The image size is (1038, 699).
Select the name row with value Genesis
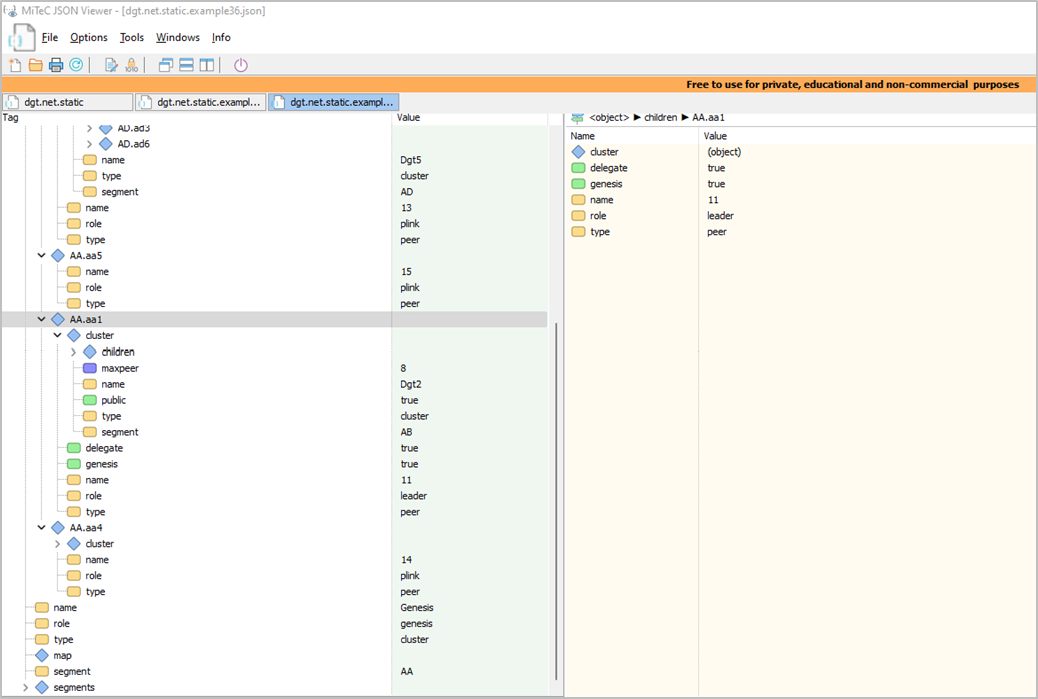[x=274, y=608]
